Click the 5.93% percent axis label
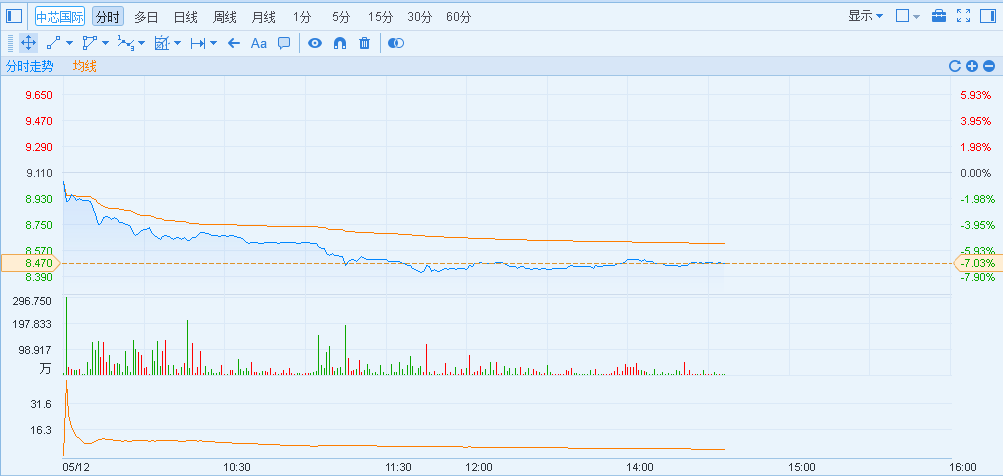 click(975, 95)
